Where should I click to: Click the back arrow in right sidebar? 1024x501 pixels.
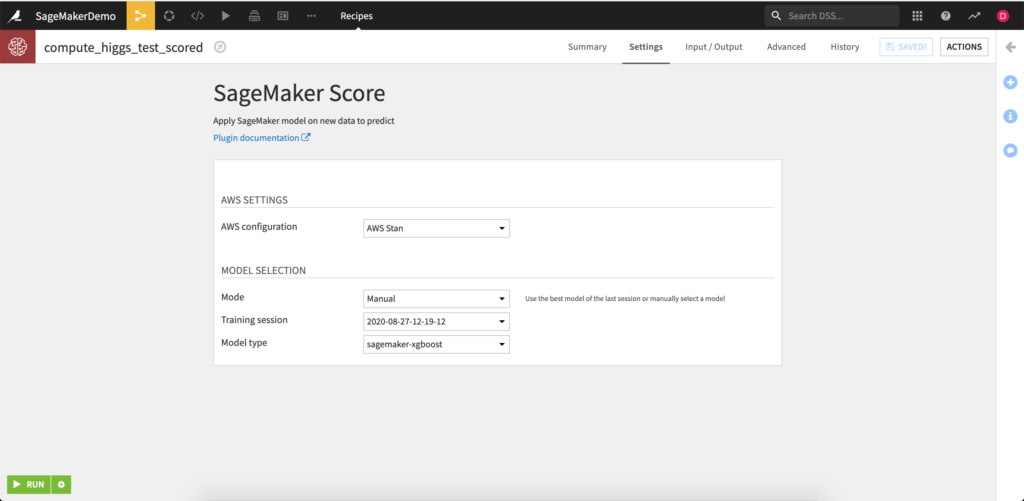(x=1010, y=47)
